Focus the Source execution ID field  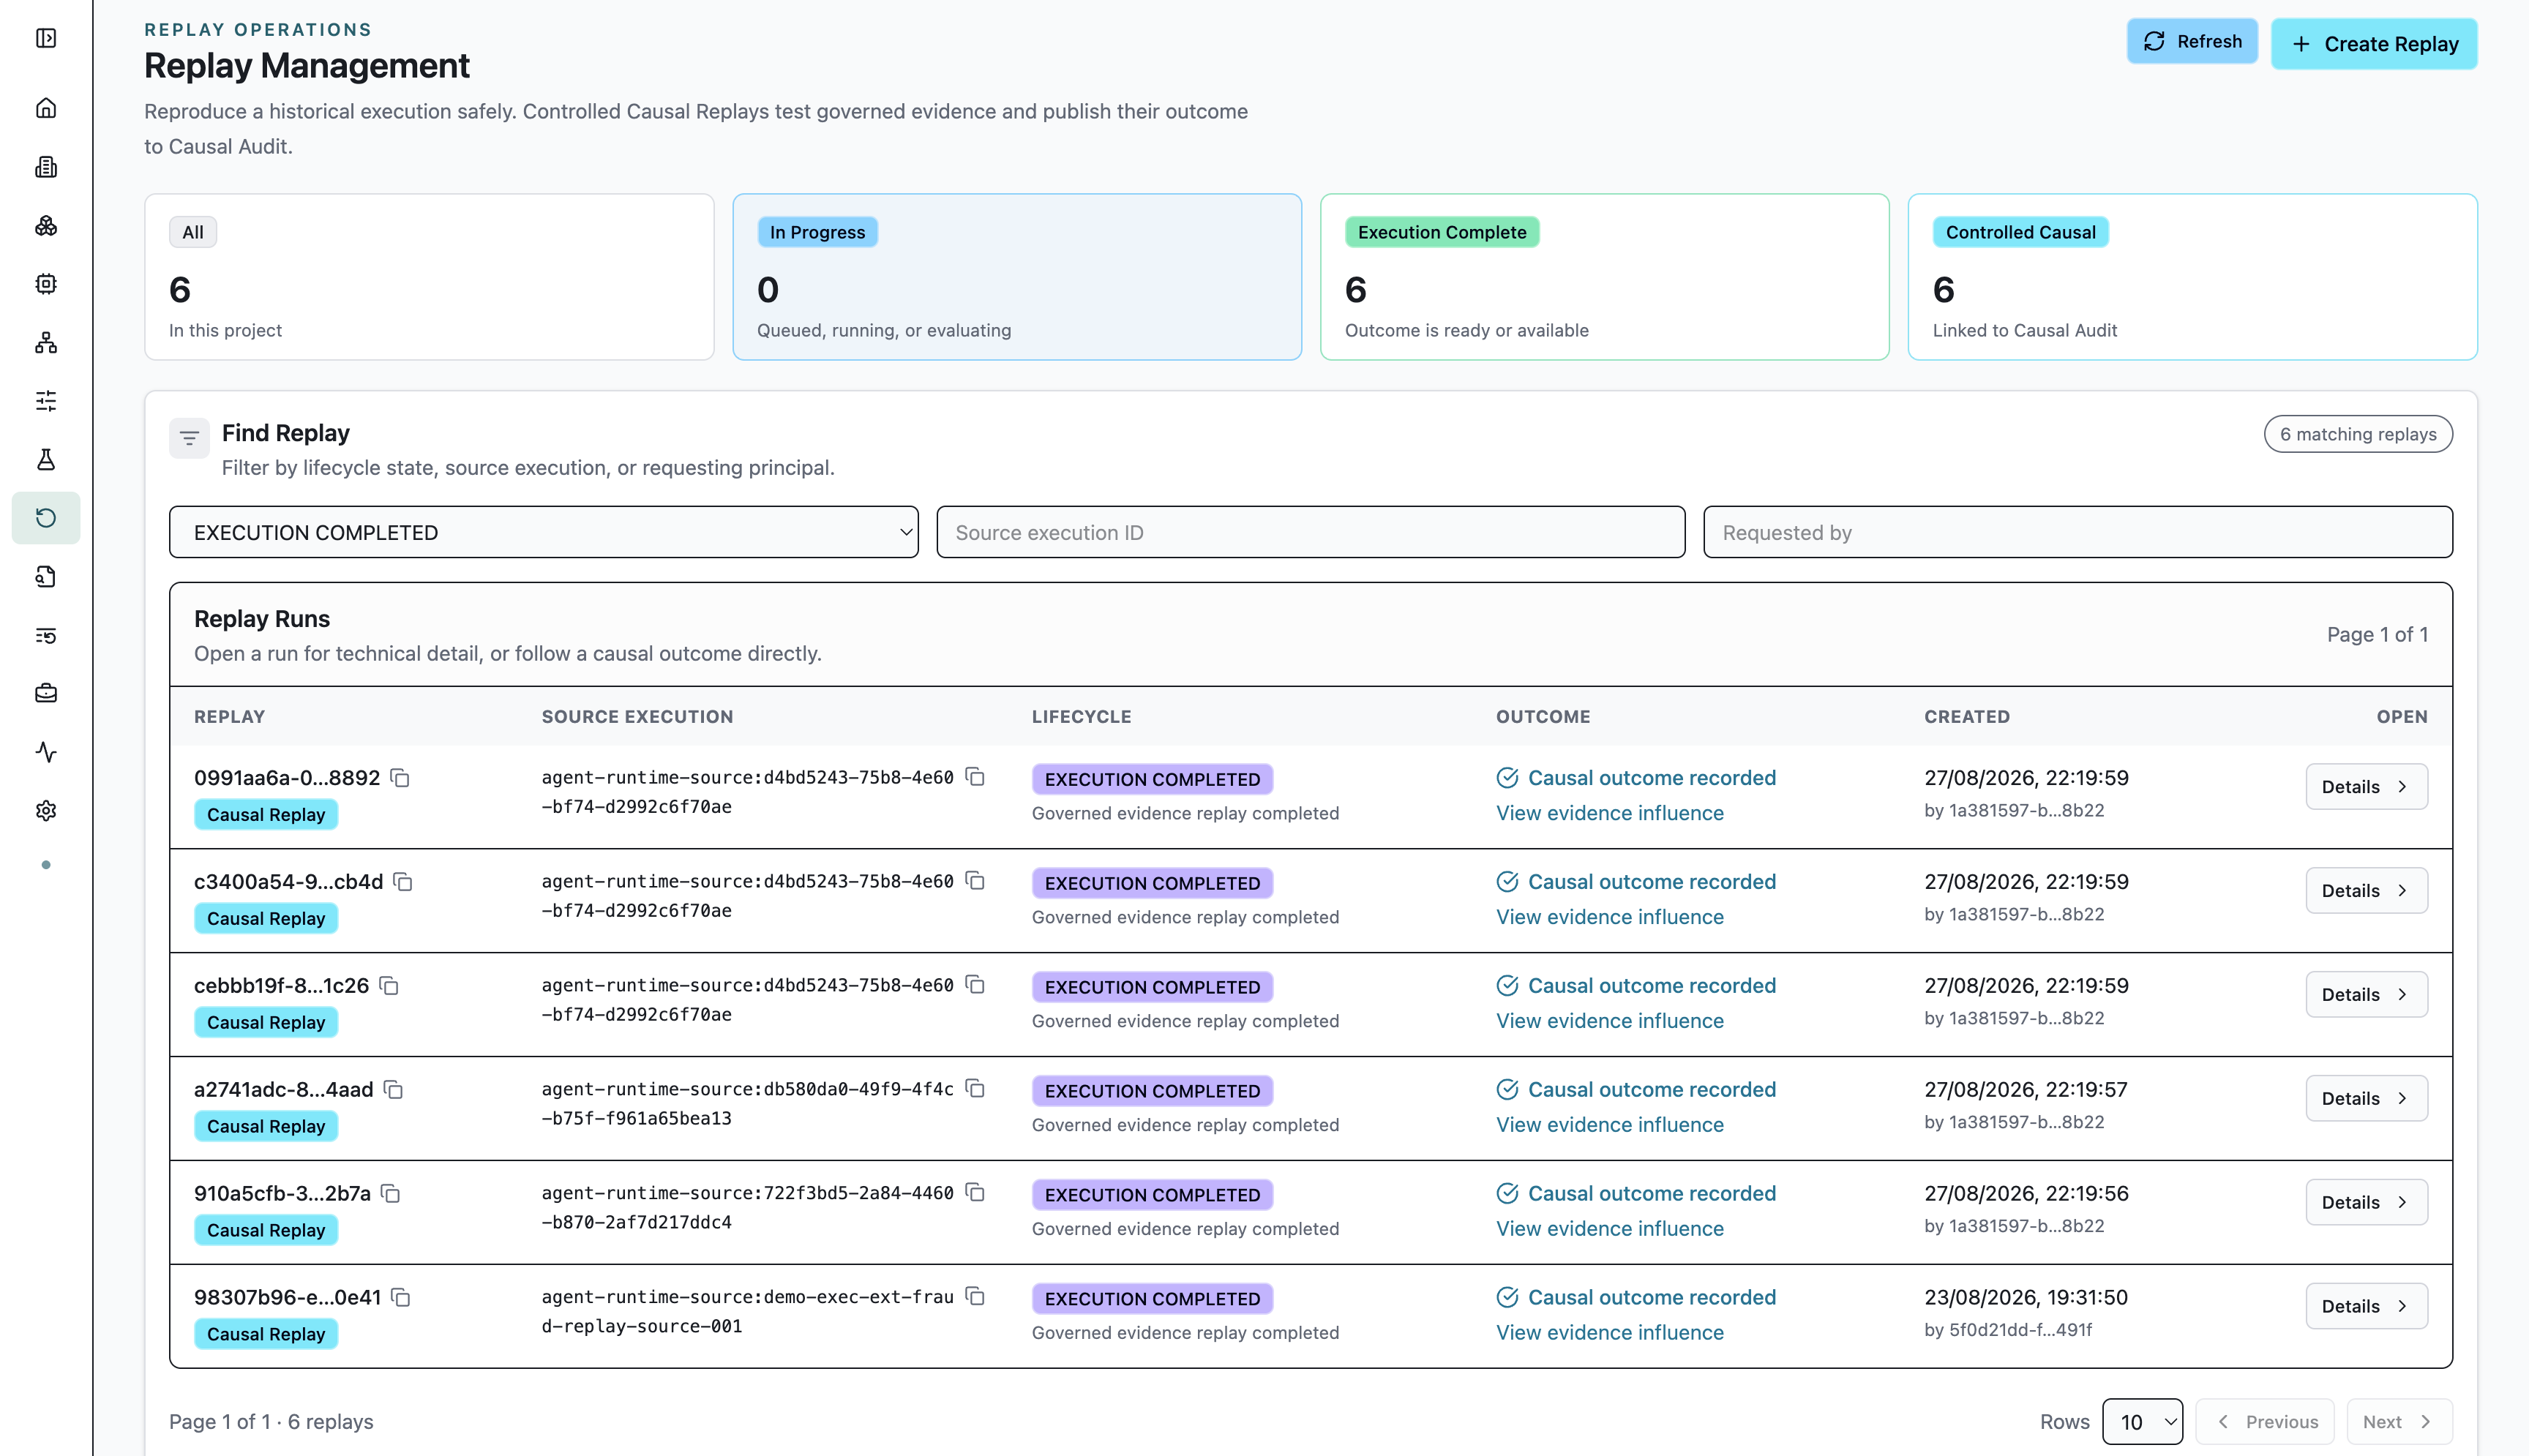pos(1310,532)
